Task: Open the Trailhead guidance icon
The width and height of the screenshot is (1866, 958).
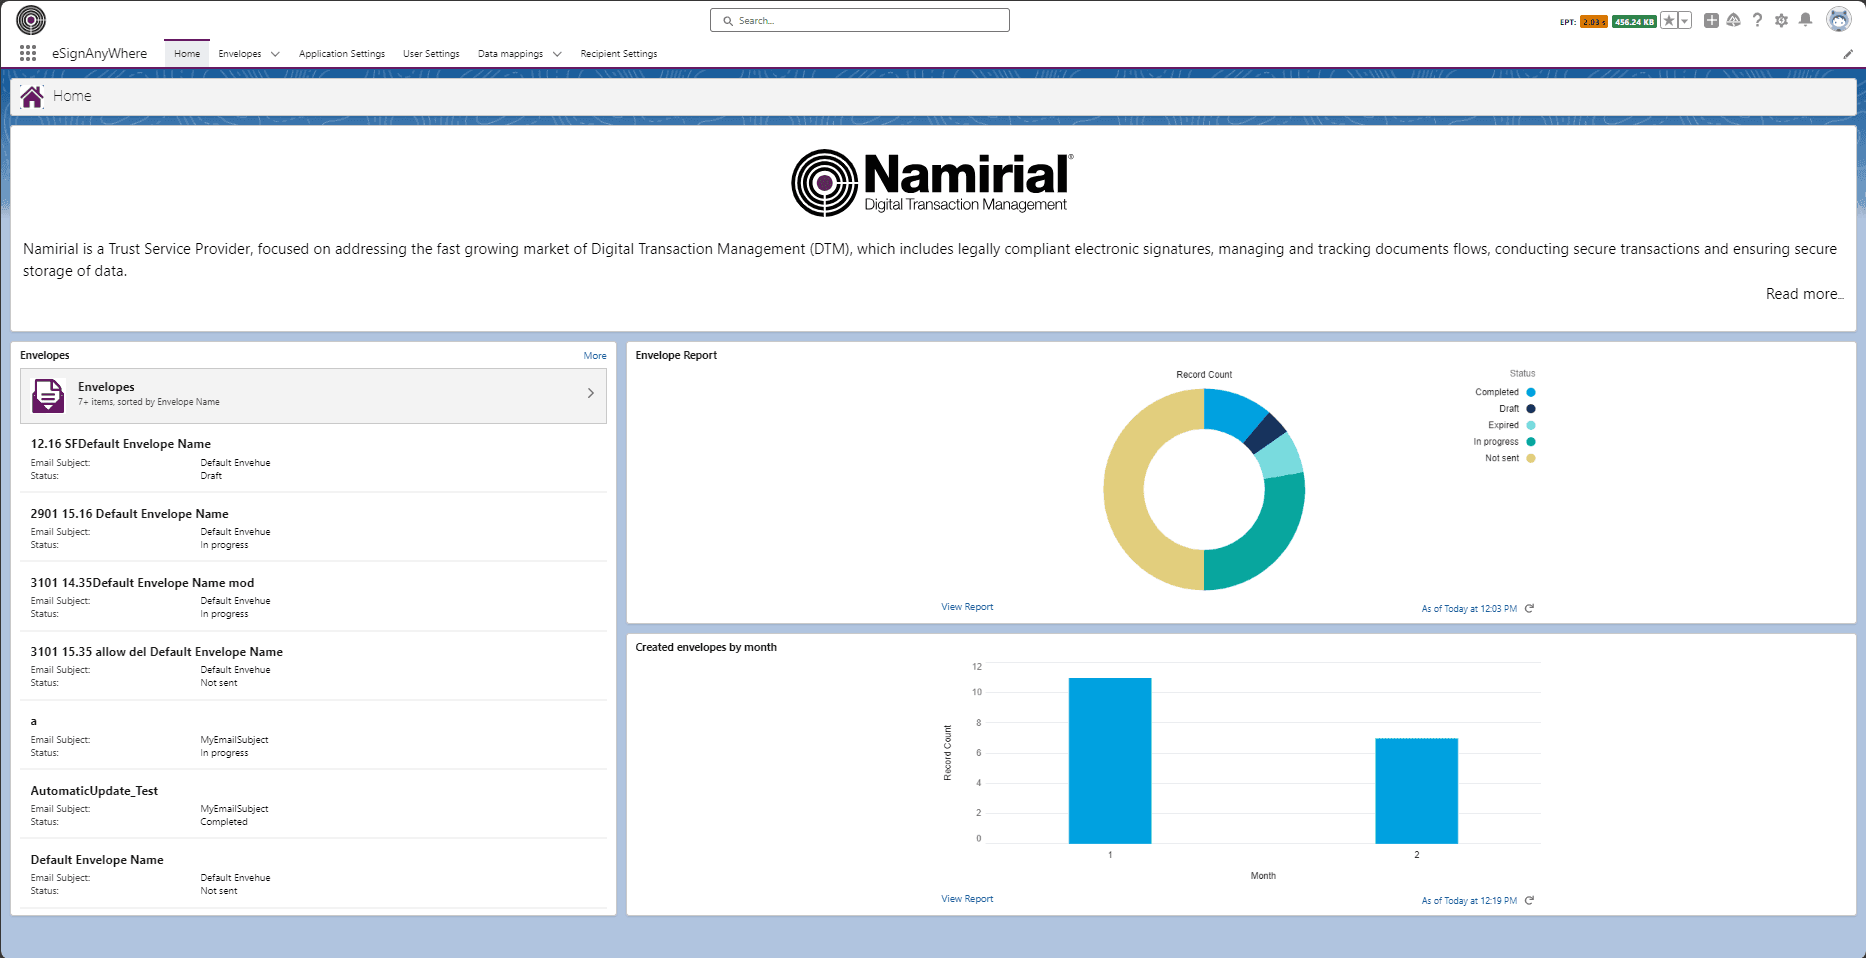Action: click(1734, 20)
